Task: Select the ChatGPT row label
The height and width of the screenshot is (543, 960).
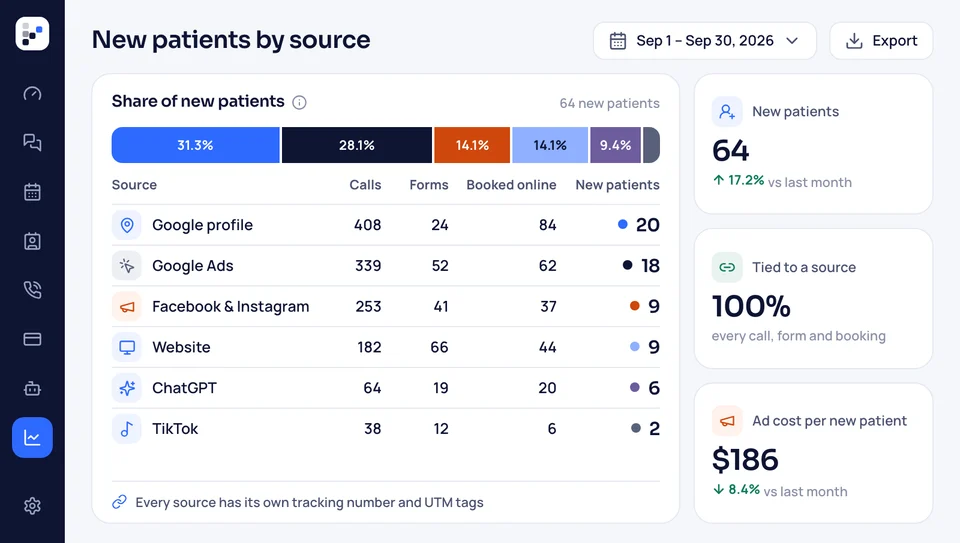Action: click(184, 388)
